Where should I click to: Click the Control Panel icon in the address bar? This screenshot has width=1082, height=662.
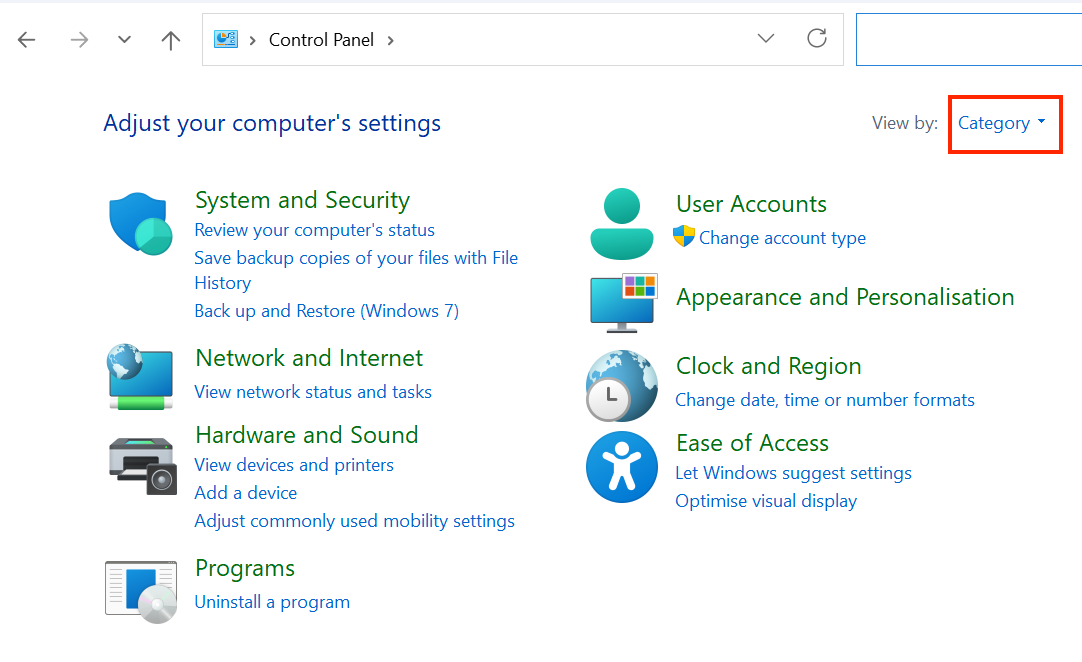pyautogui.click(x=226, y=39)
